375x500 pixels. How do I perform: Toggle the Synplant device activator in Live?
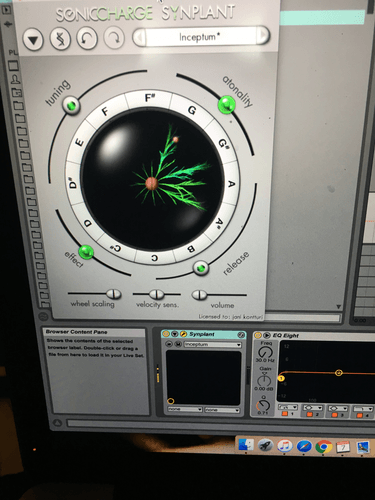click(166, 334)
